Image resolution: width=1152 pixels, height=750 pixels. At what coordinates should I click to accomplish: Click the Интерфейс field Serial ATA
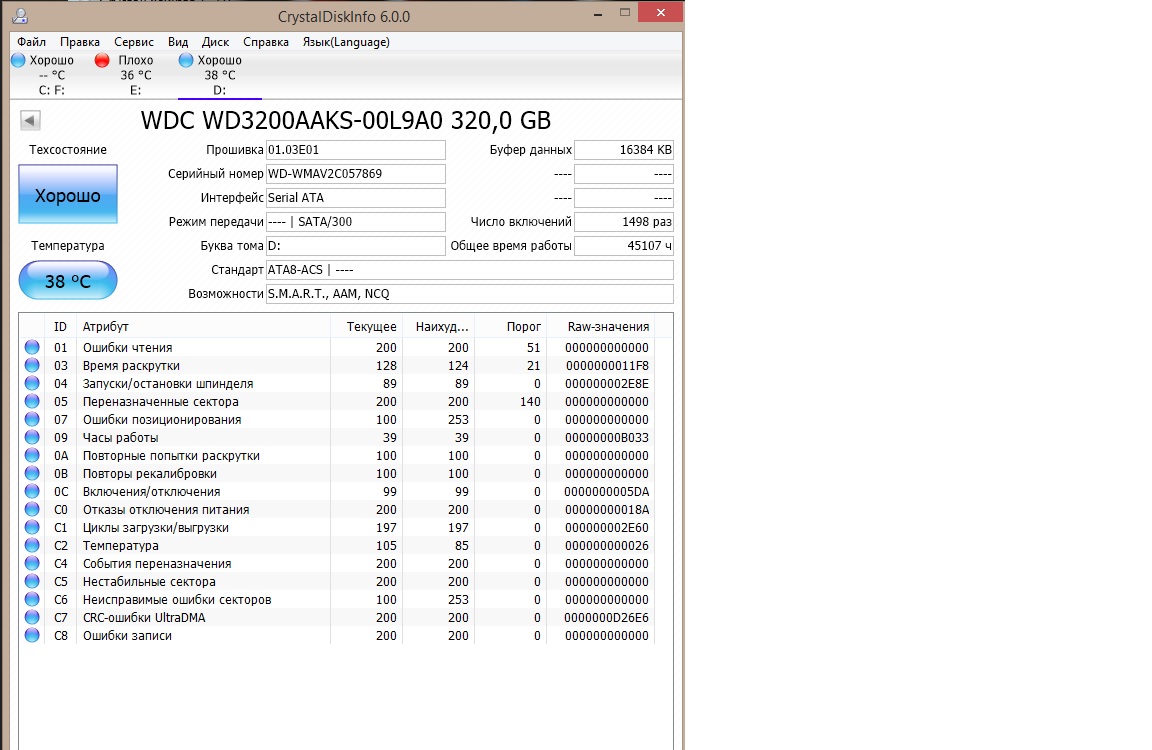point(356,198)
